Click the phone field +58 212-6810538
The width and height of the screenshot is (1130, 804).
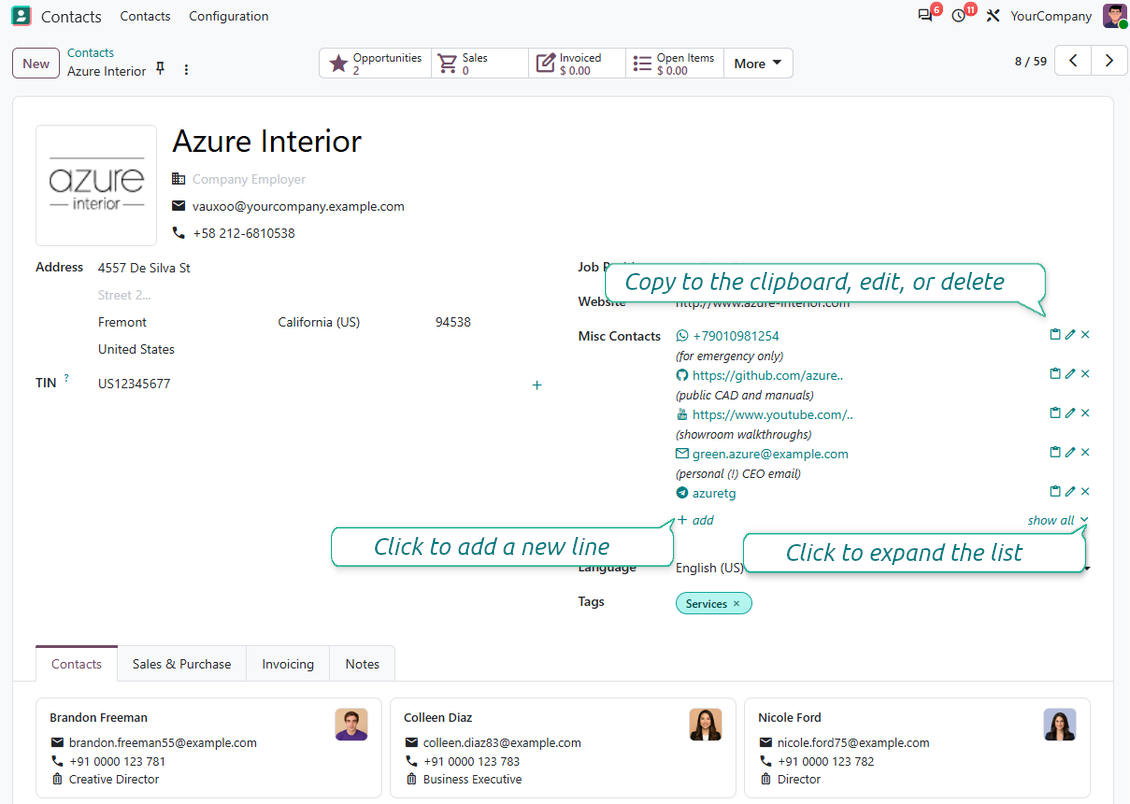(x=244, y=233)
